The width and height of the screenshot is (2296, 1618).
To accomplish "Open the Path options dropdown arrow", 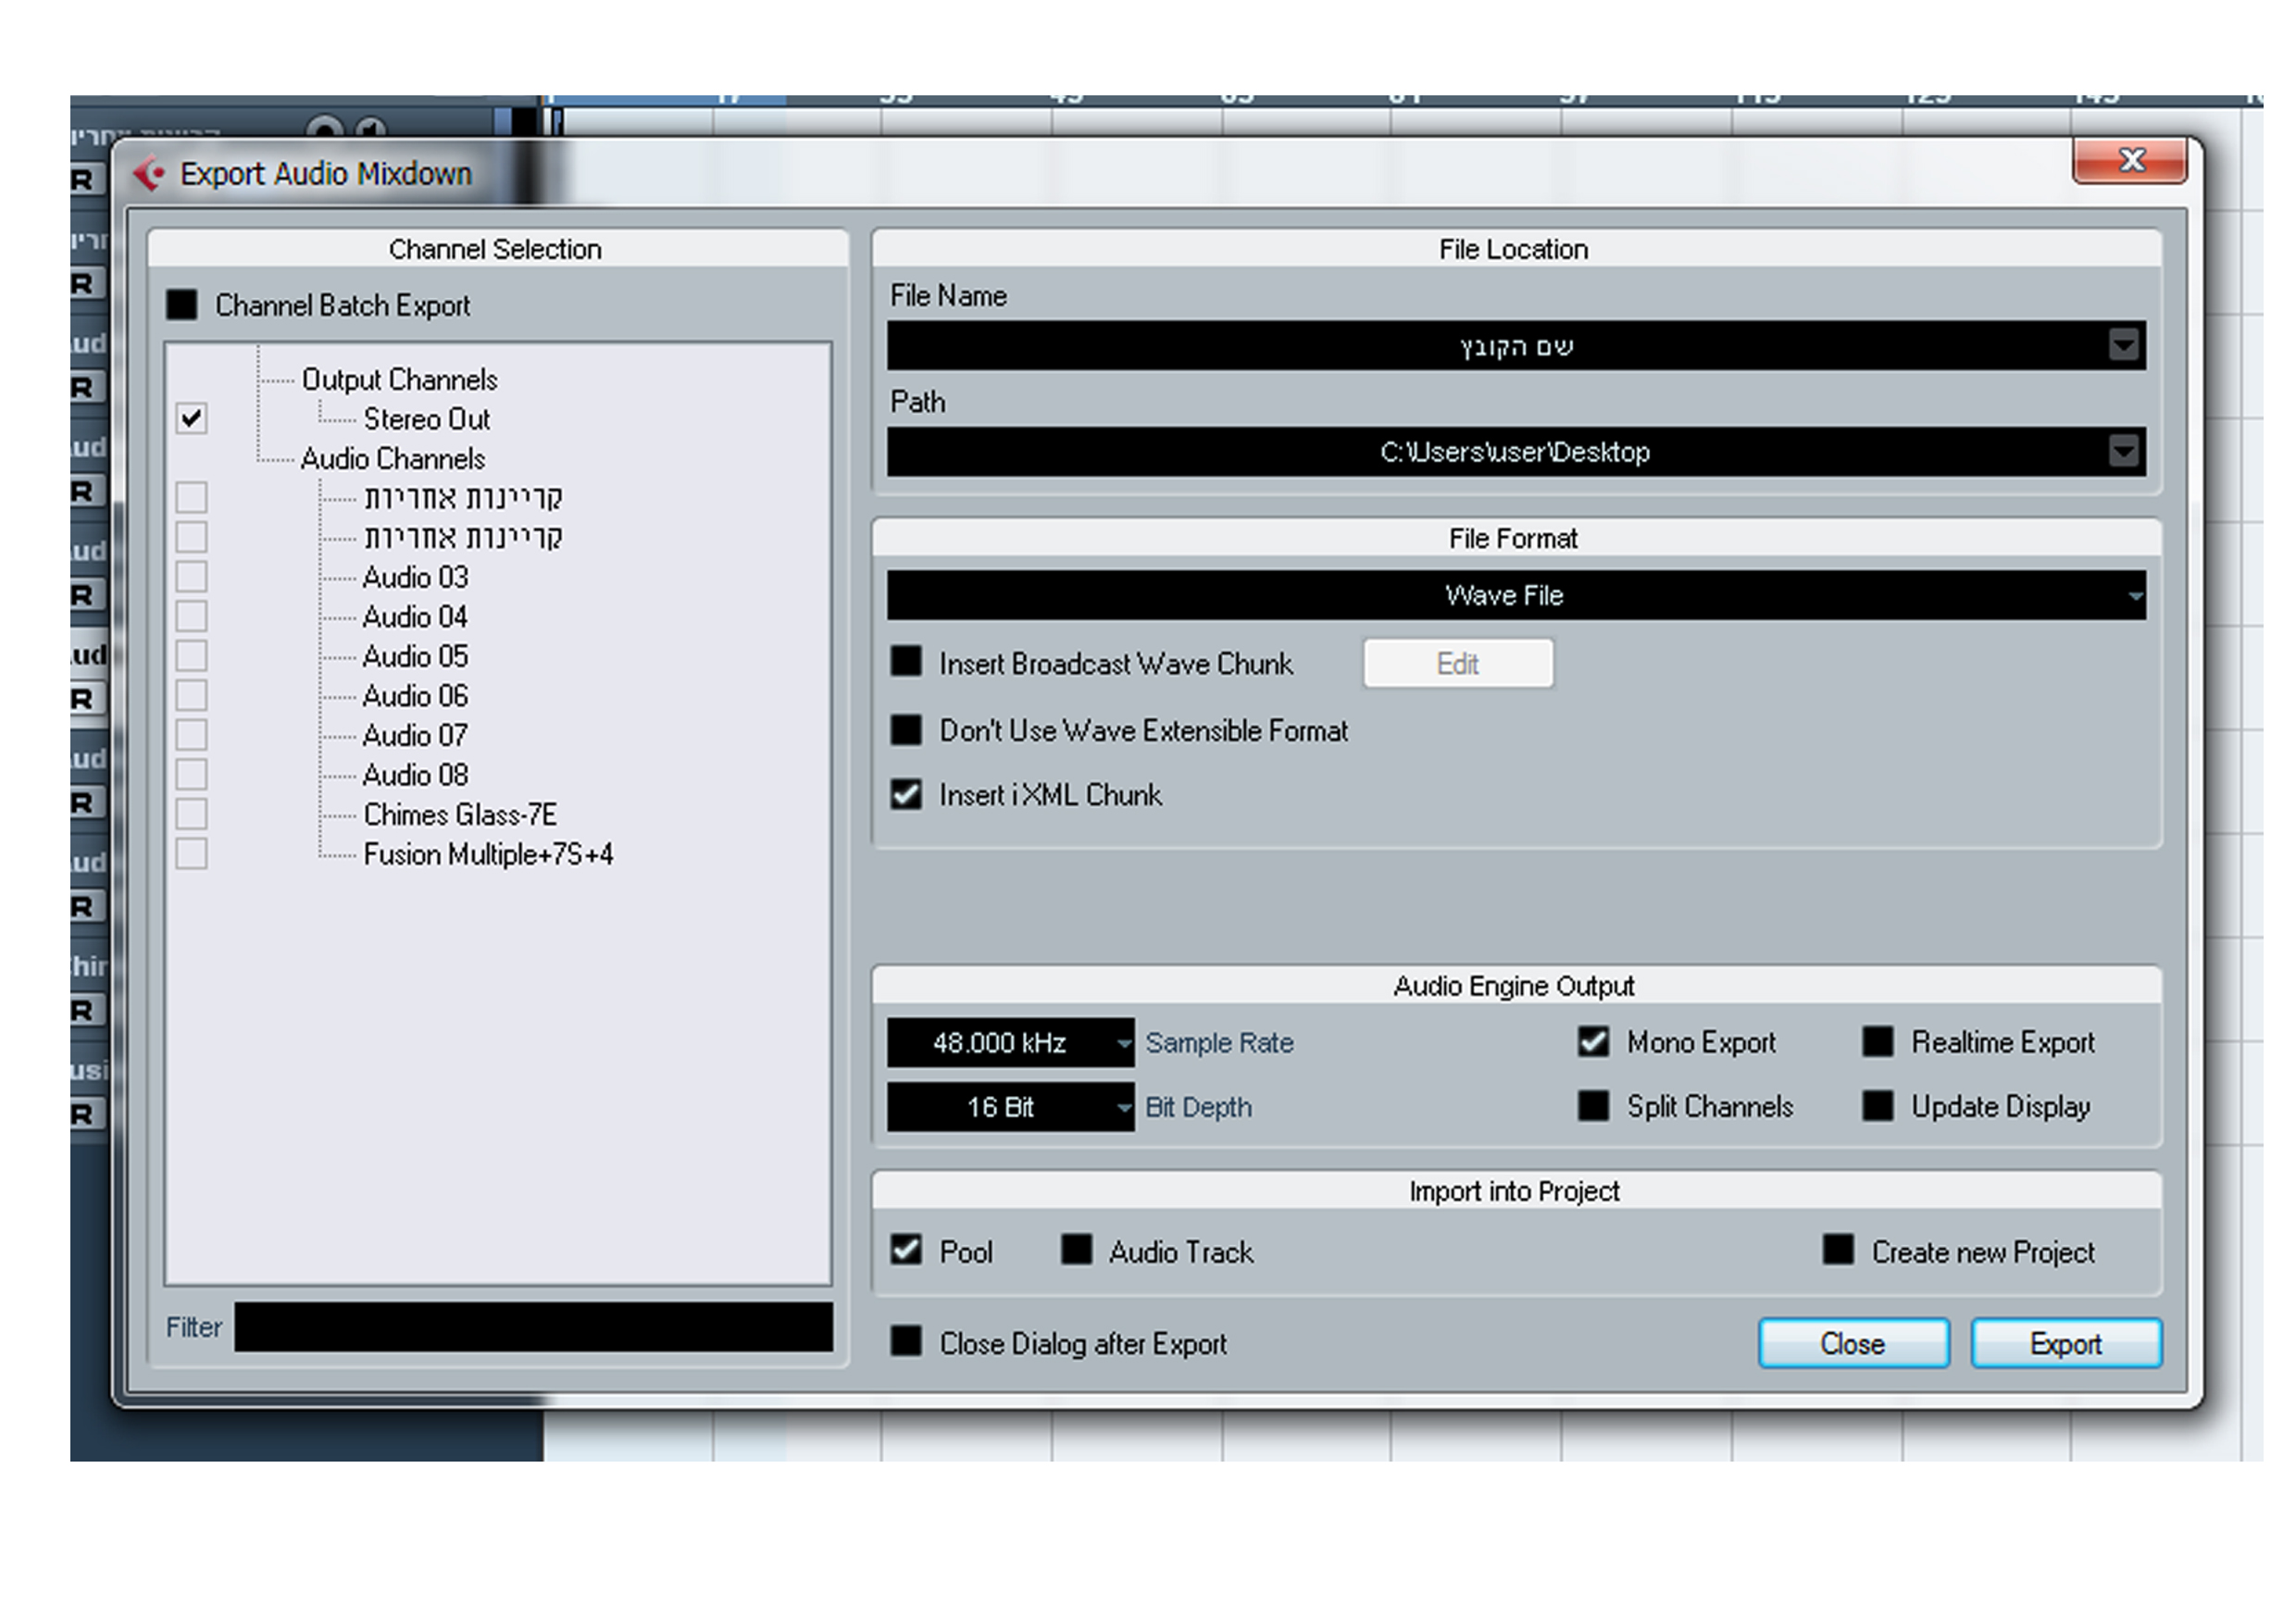I will tap(2123, 452).
